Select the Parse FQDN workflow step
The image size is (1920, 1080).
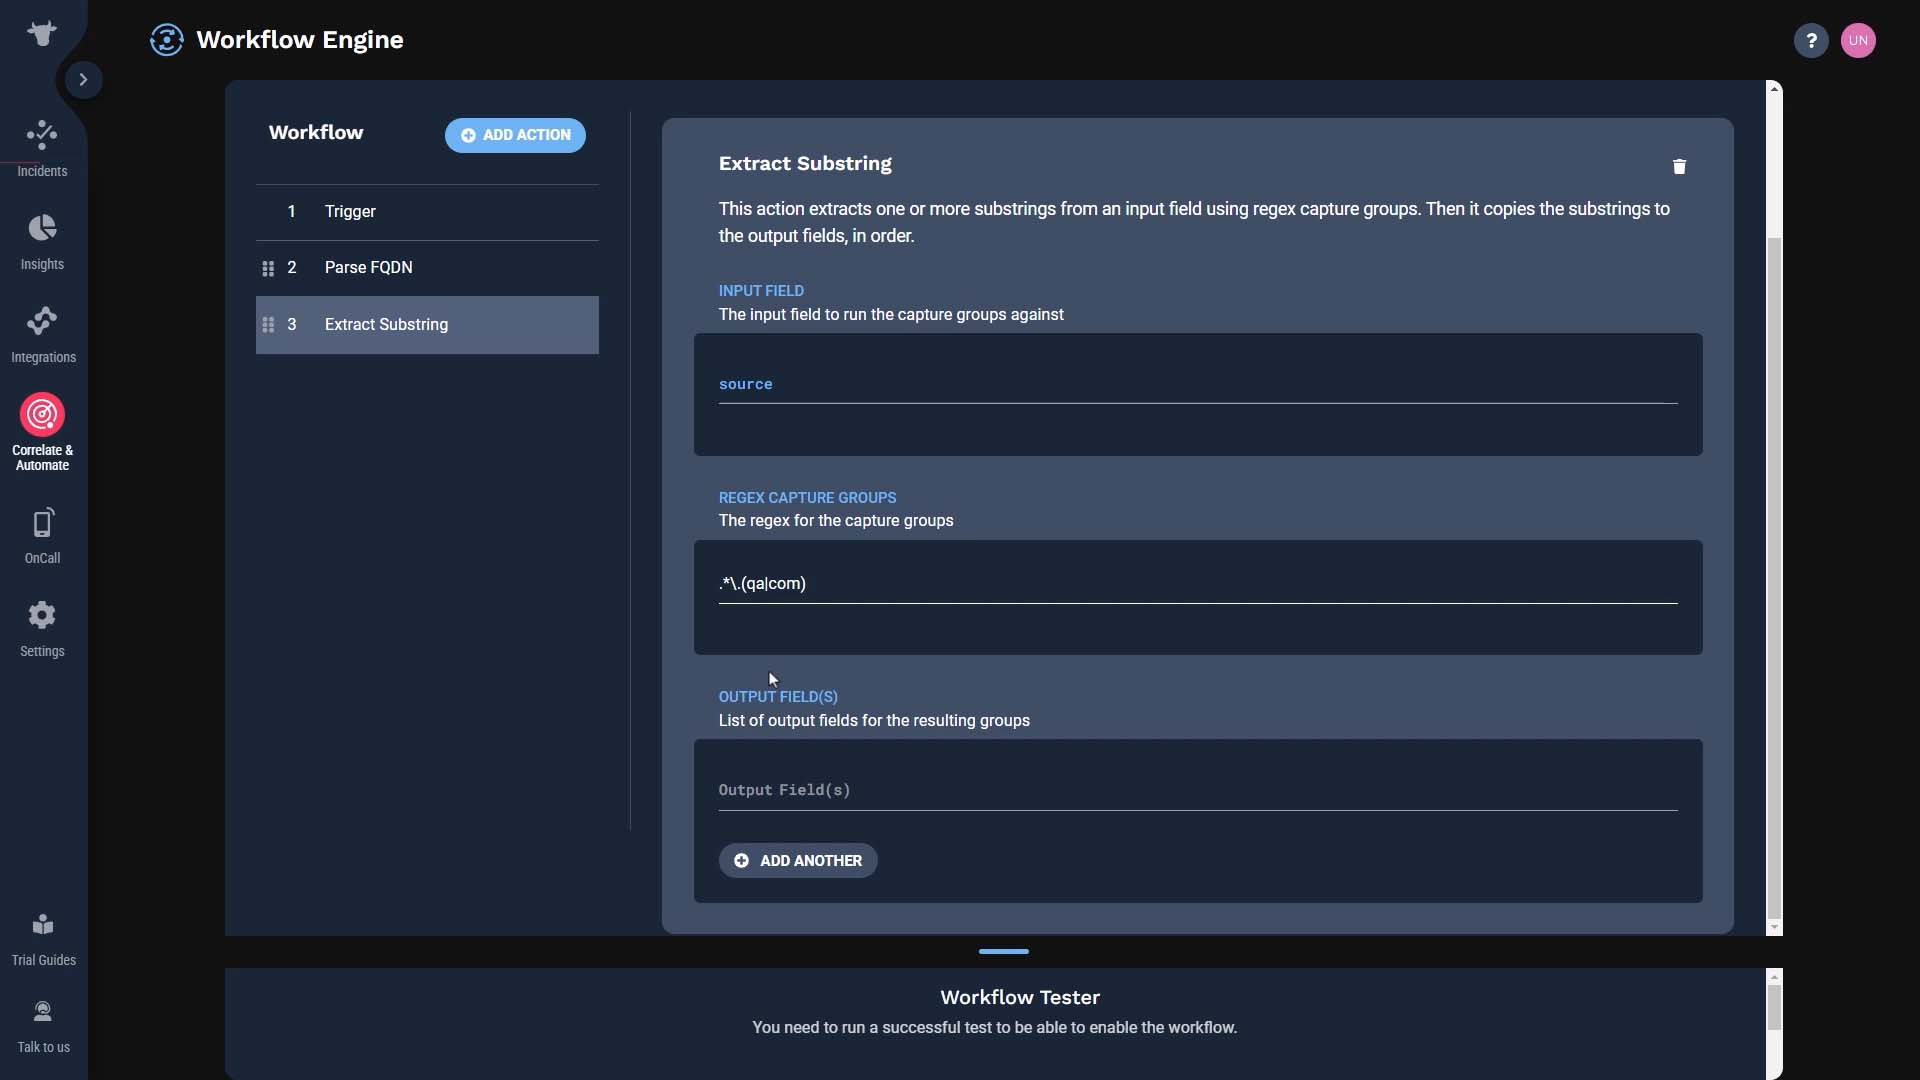[427, 268]
